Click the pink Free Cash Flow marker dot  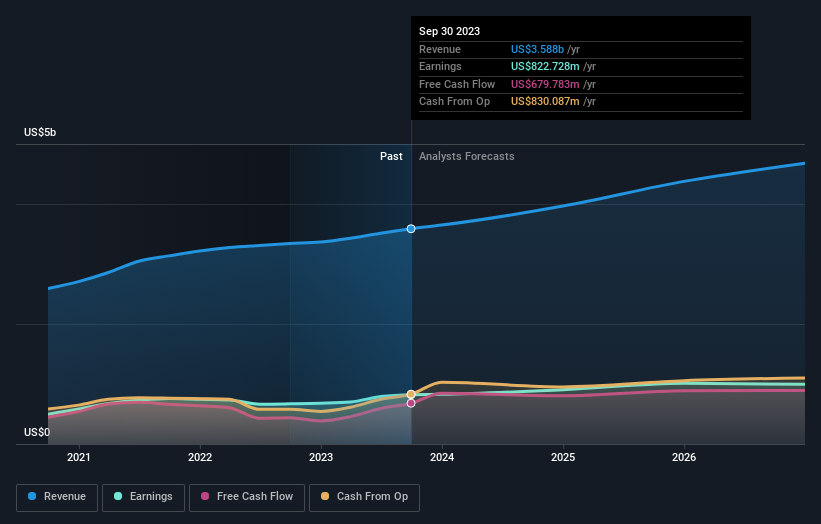(x=411, y=403)
